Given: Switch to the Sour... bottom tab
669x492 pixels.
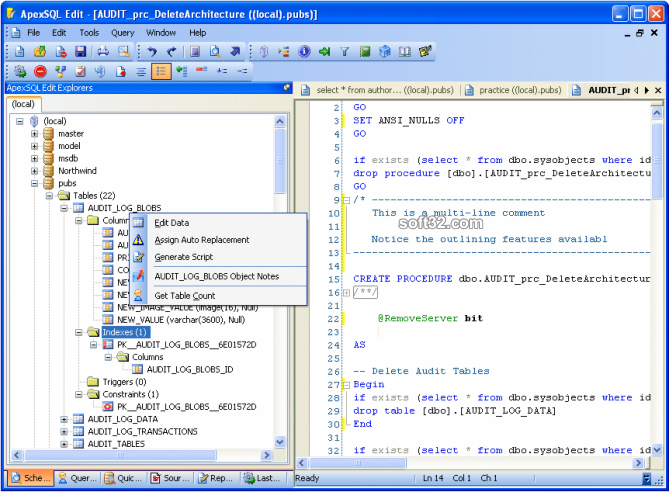Looking at the screenshot, I should coord(171,478).
